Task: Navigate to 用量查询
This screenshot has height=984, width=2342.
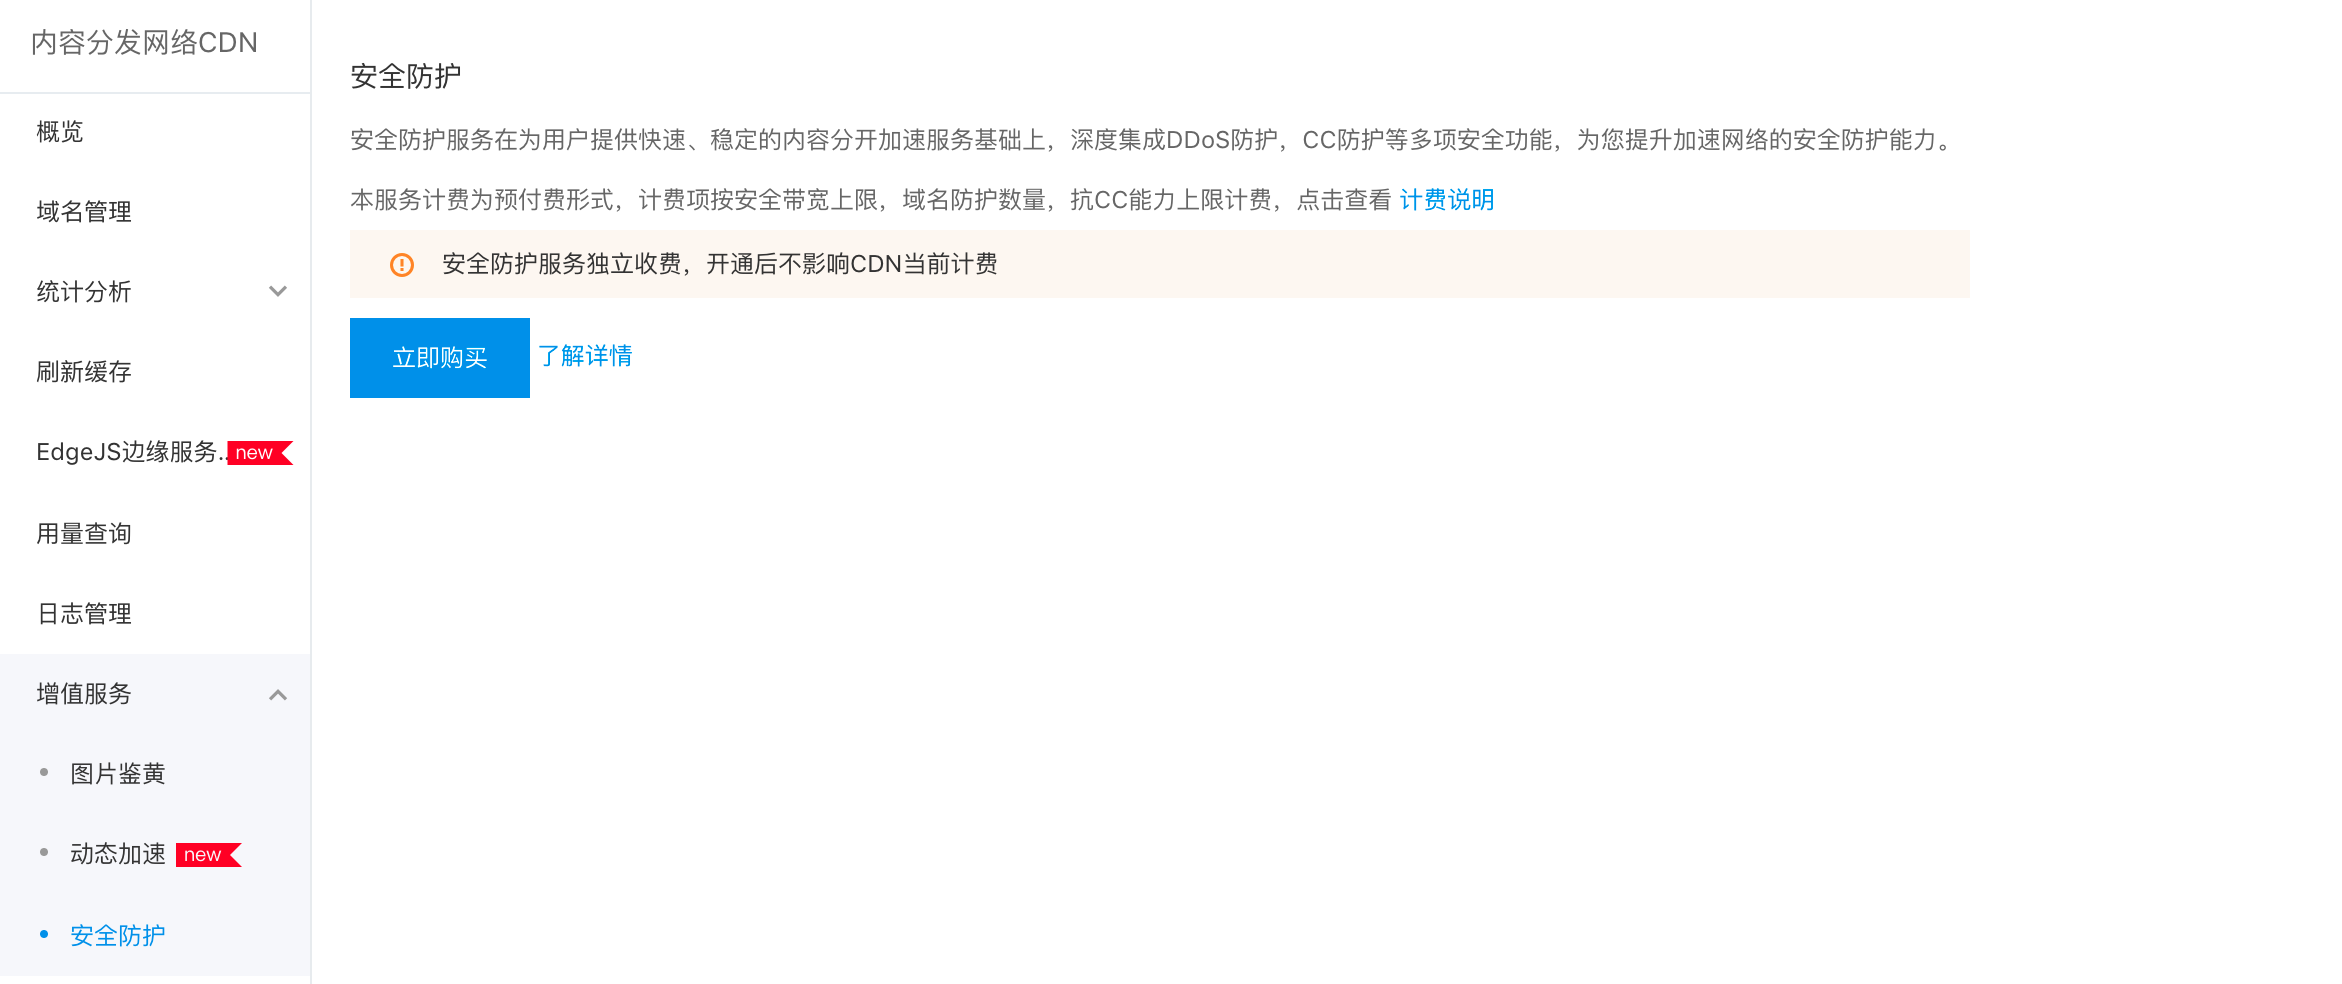Action: (155, 534)
